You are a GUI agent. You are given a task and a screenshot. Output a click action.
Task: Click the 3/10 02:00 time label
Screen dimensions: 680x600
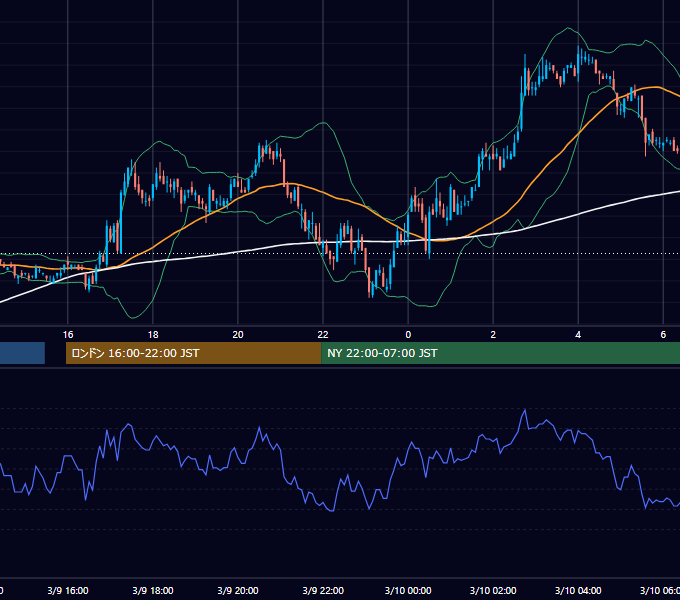(493, 590)
